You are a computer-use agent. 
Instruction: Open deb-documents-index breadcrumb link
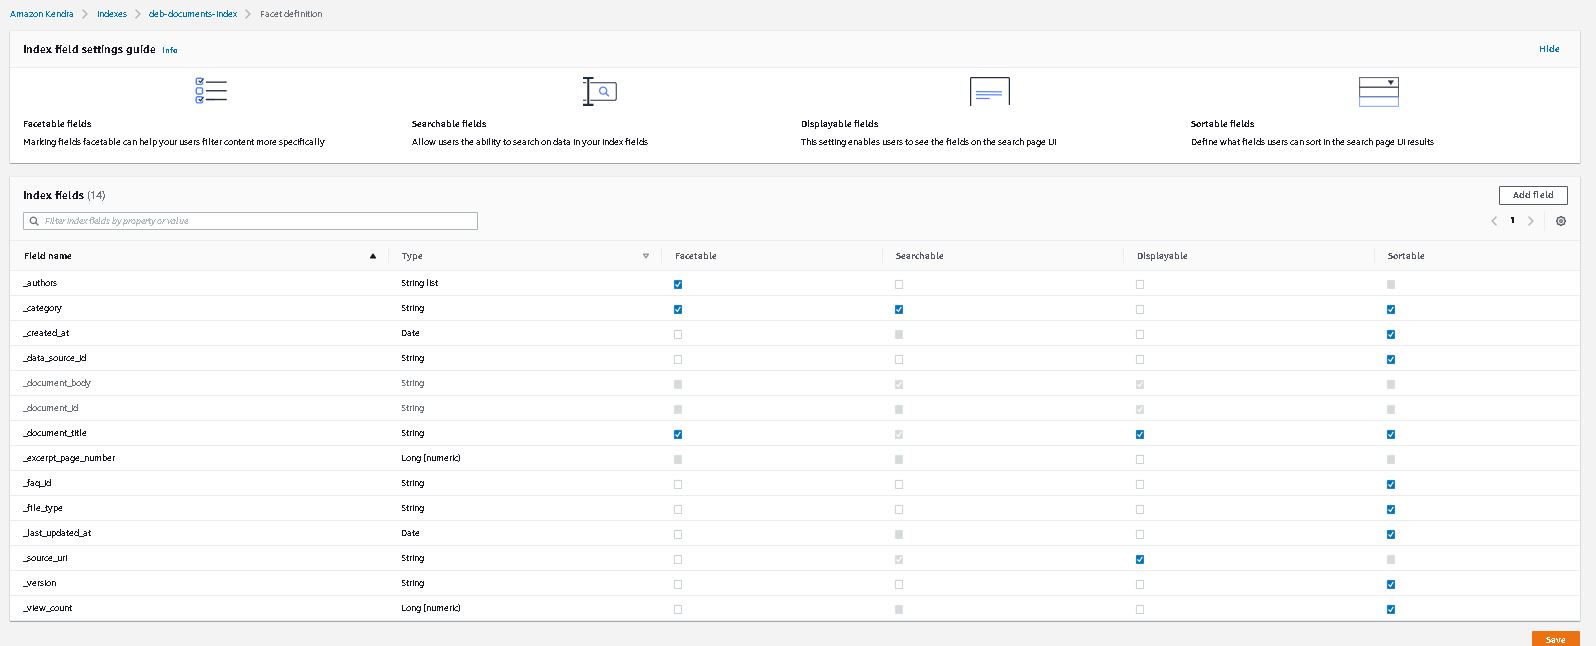193,14
